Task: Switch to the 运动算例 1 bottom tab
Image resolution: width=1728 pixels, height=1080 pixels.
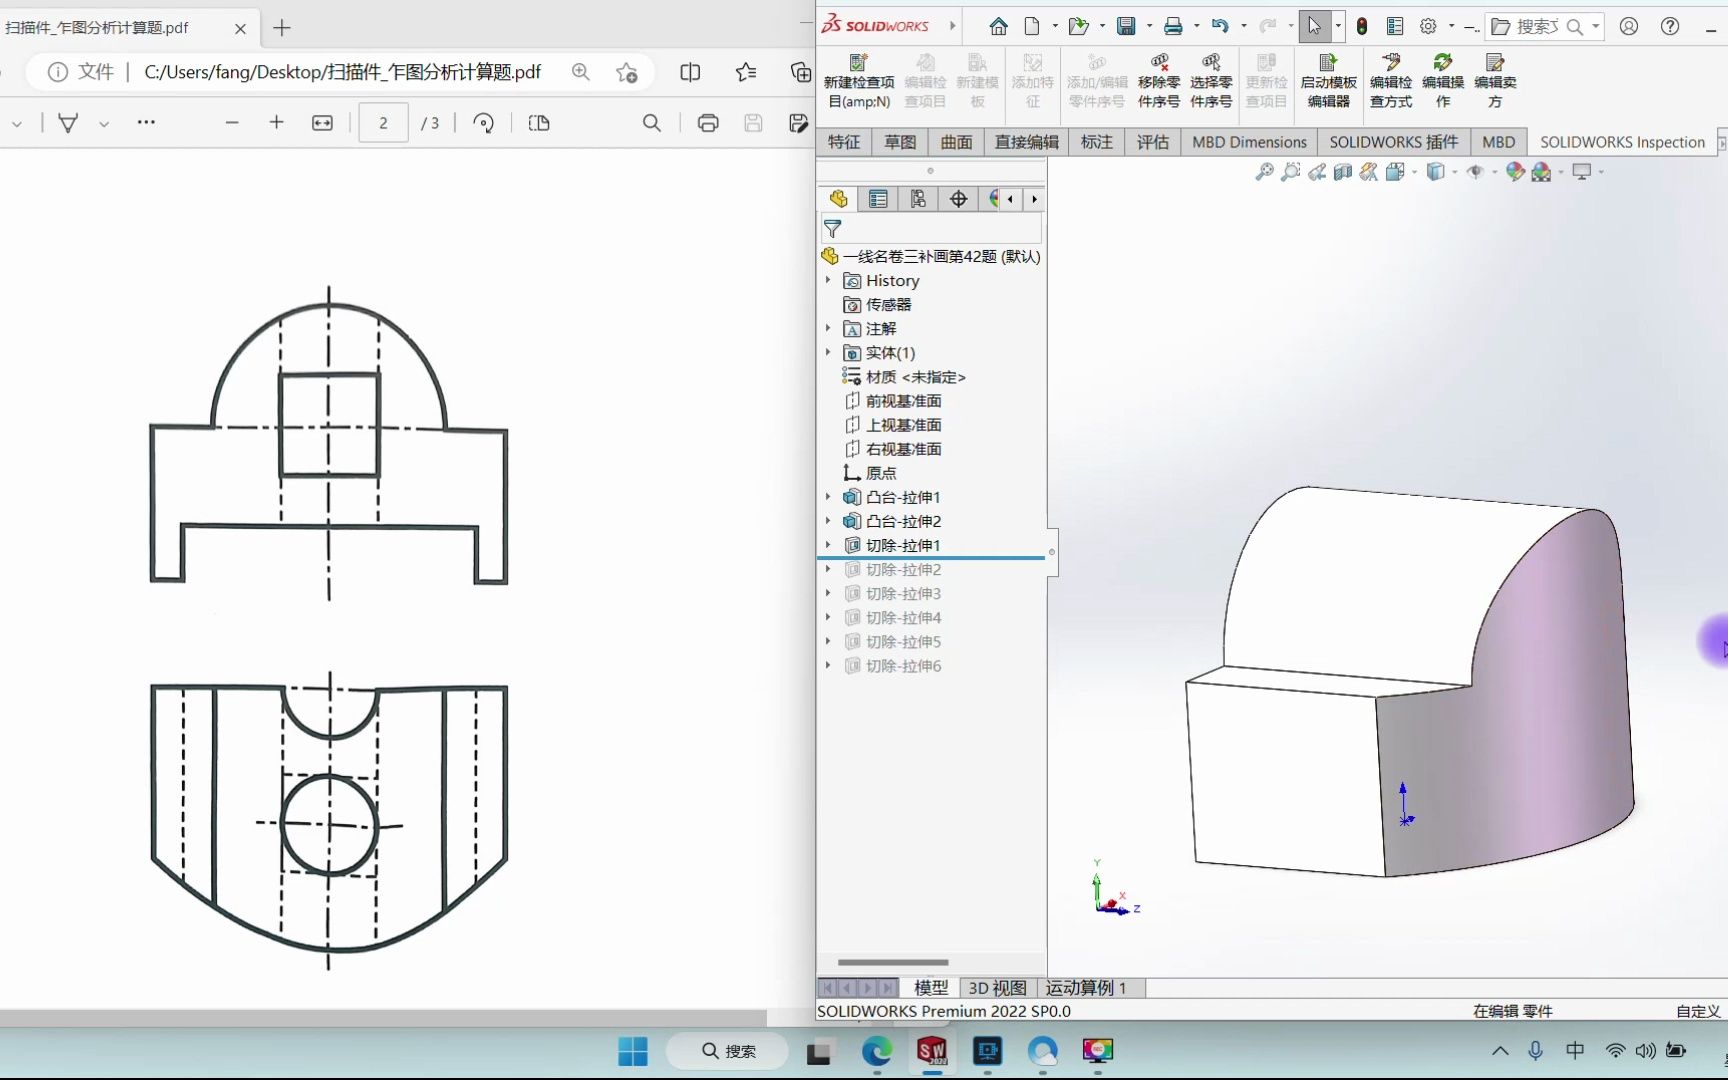Action: (x=1085, y=988)
